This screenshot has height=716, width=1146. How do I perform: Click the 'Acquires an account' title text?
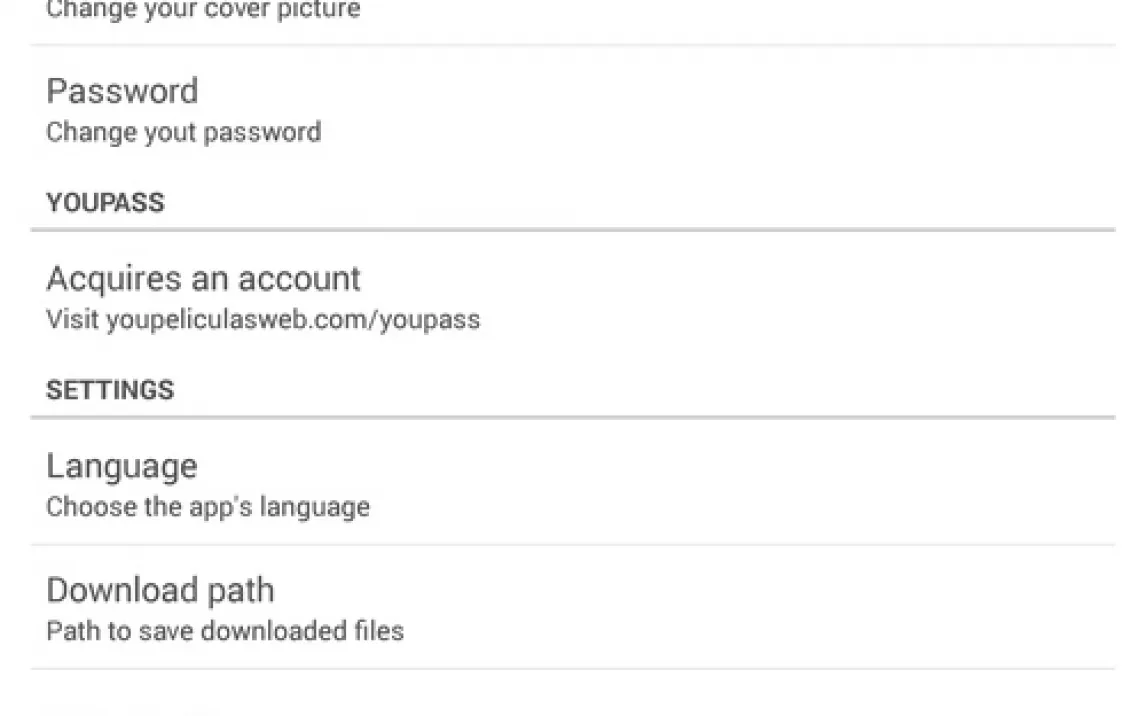click(203, 279)
